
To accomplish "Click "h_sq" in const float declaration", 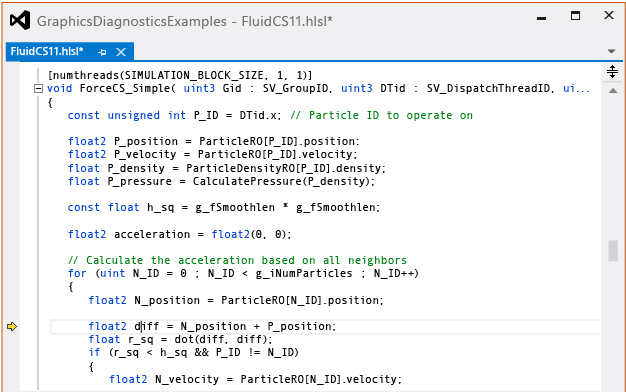I will pos(160,208).
